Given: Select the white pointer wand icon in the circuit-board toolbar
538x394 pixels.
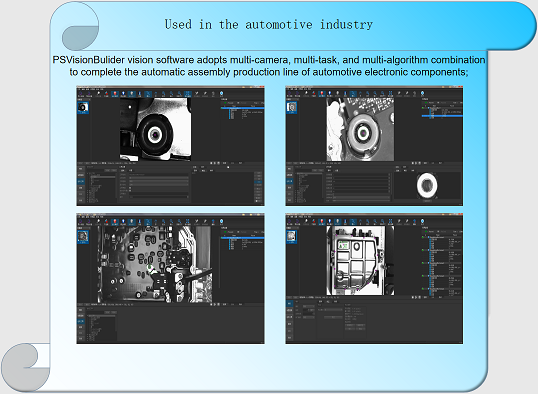Looking at the screenshot, I should [98, 222].
